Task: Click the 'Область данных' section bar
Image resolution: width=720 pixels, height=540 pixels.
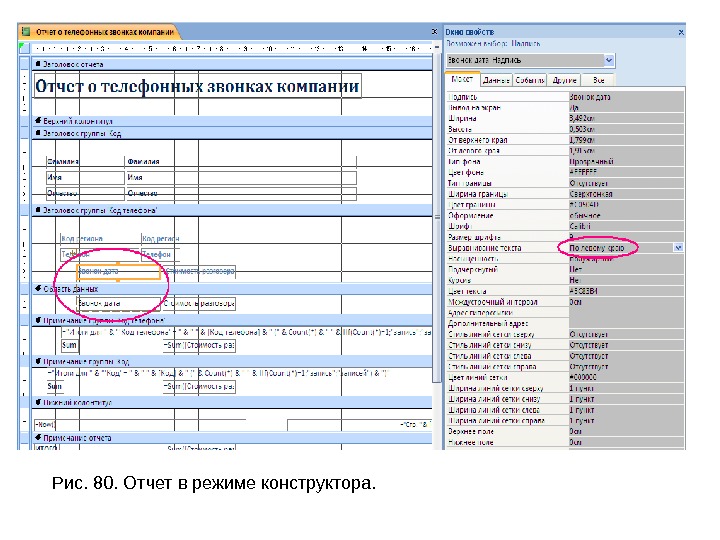Action: 232,289
